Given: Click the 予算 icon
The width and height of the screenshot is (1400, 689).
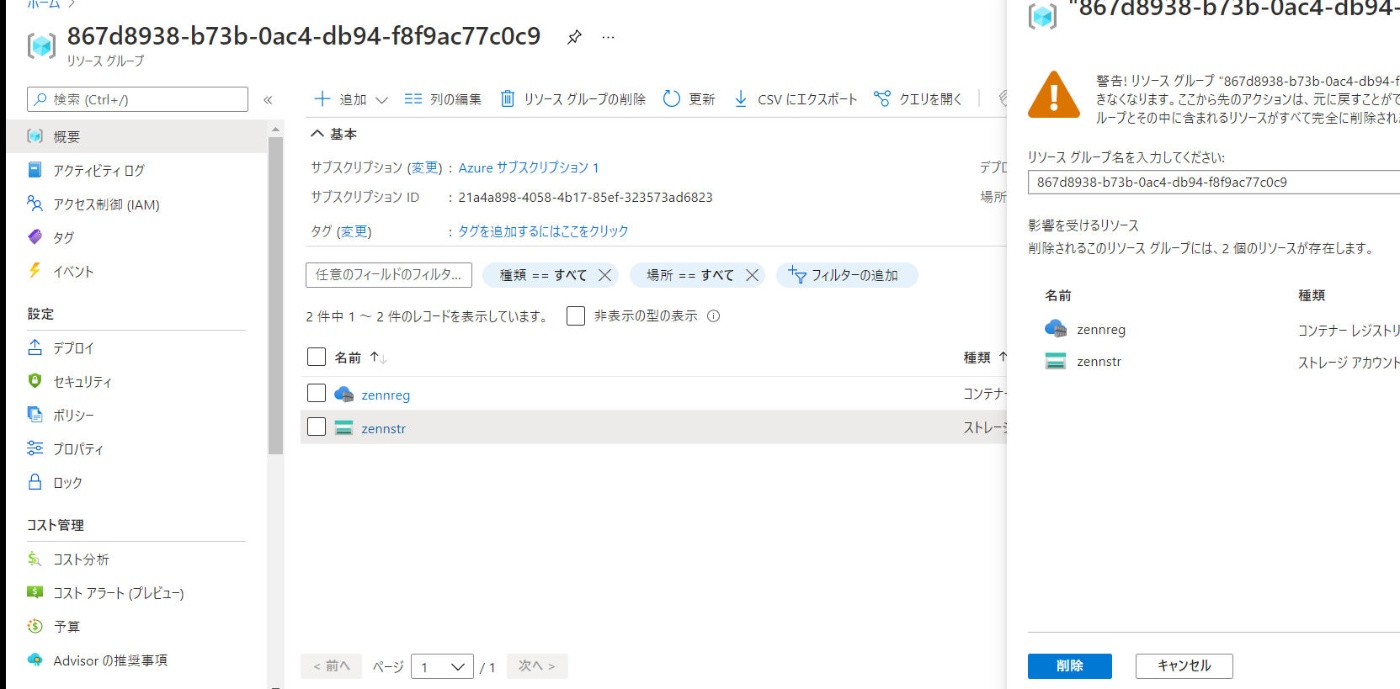Looking at the screenshot, I should coord(35,627).
